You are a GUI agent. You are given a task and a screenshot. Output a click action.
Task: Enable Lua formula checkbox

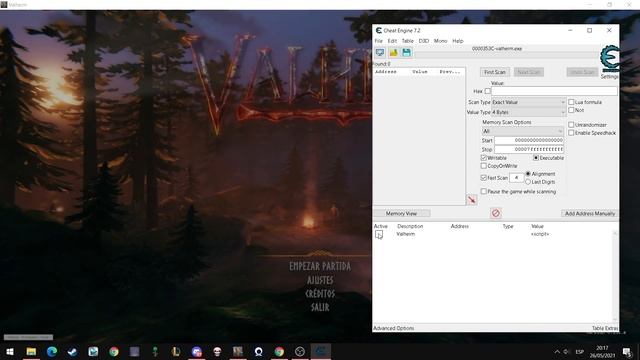pos(571,102)
